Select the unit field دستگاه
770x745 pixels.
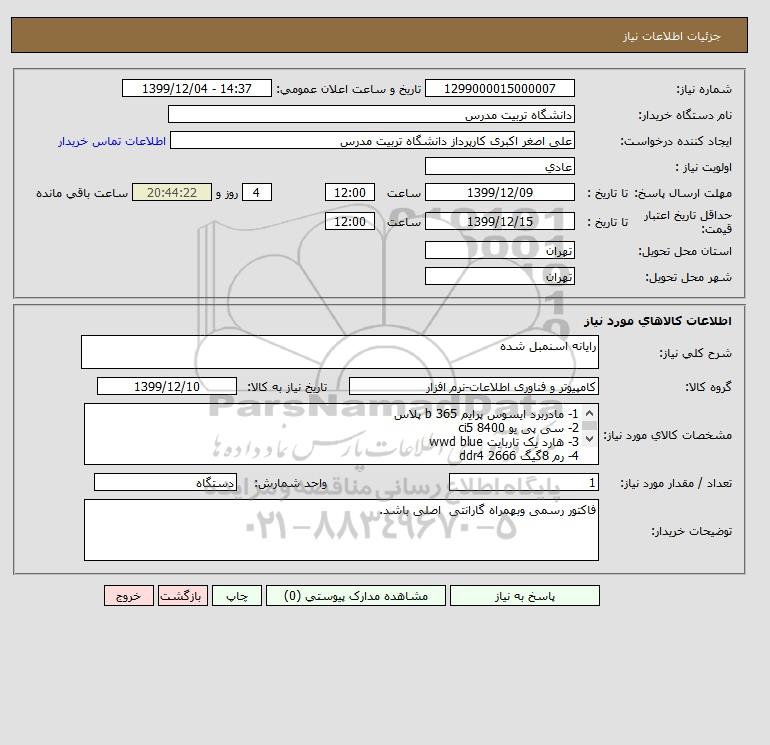(165, 483)
